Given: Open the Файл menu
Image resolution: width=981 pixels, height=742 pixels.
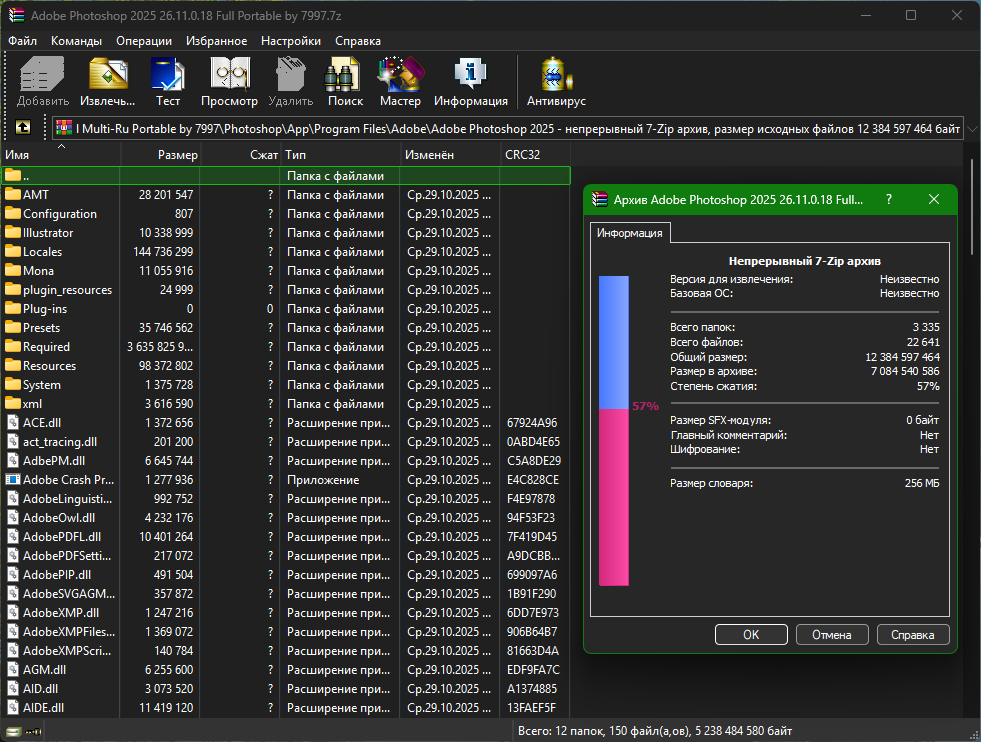Looking at the screenshot, I should pos(22,41).
